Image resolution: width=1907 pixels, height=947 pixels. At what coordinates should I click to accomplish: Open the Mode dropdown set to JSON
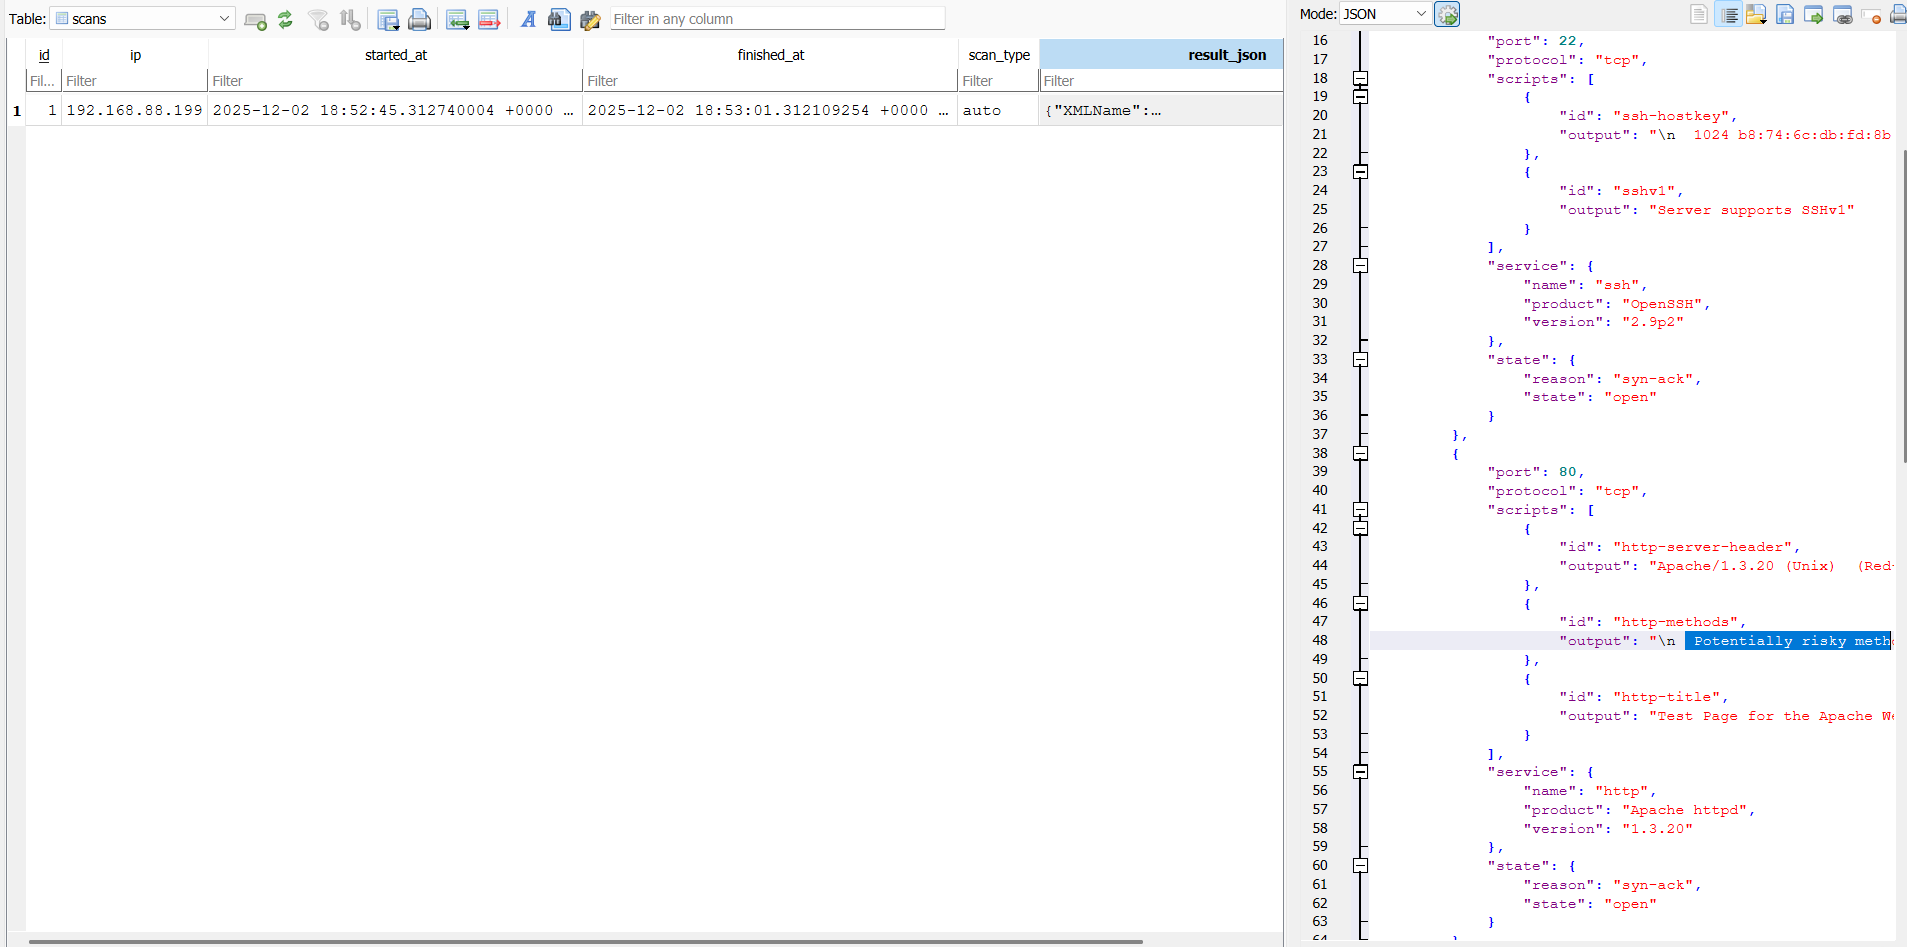coord(1385,14)
